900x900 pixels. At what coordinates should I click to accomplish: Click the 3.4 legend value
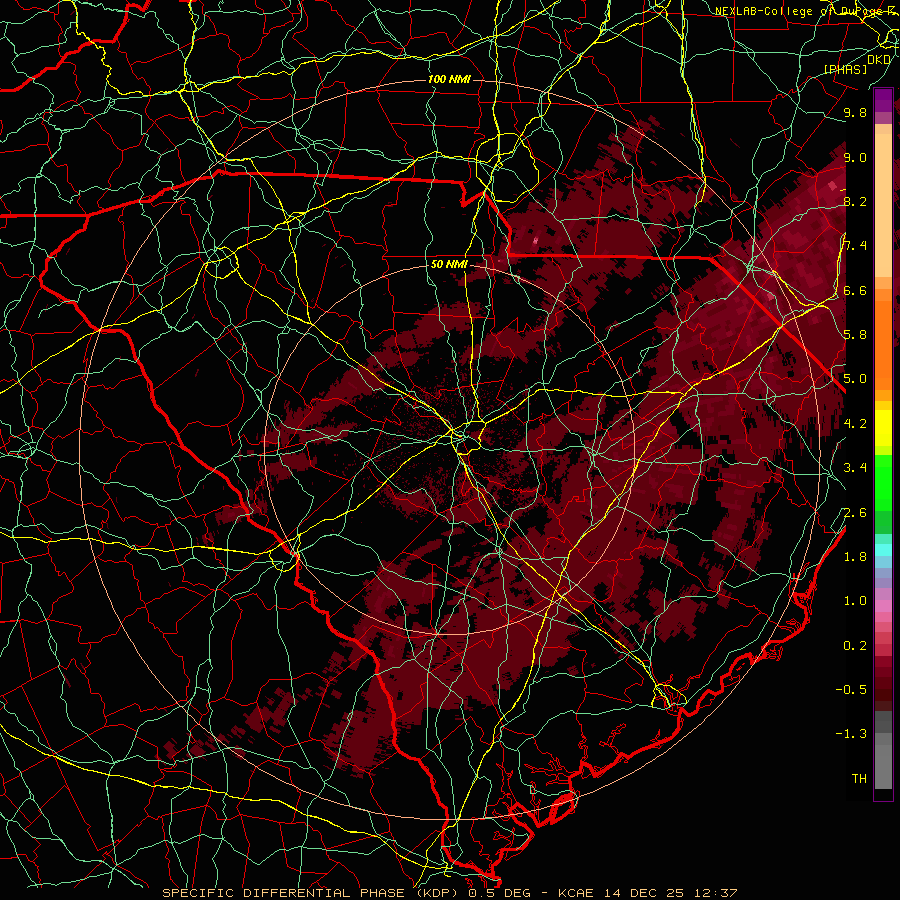855,468
